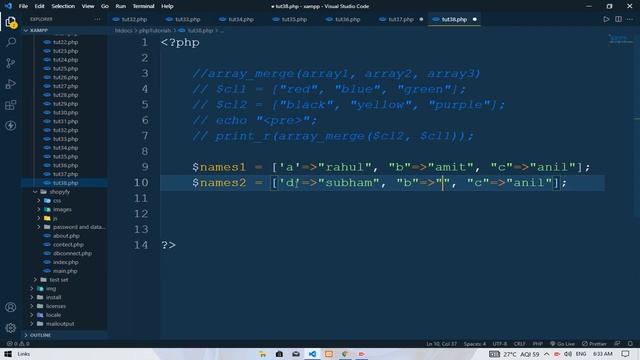Click the notifications bell in status bar

630,344
